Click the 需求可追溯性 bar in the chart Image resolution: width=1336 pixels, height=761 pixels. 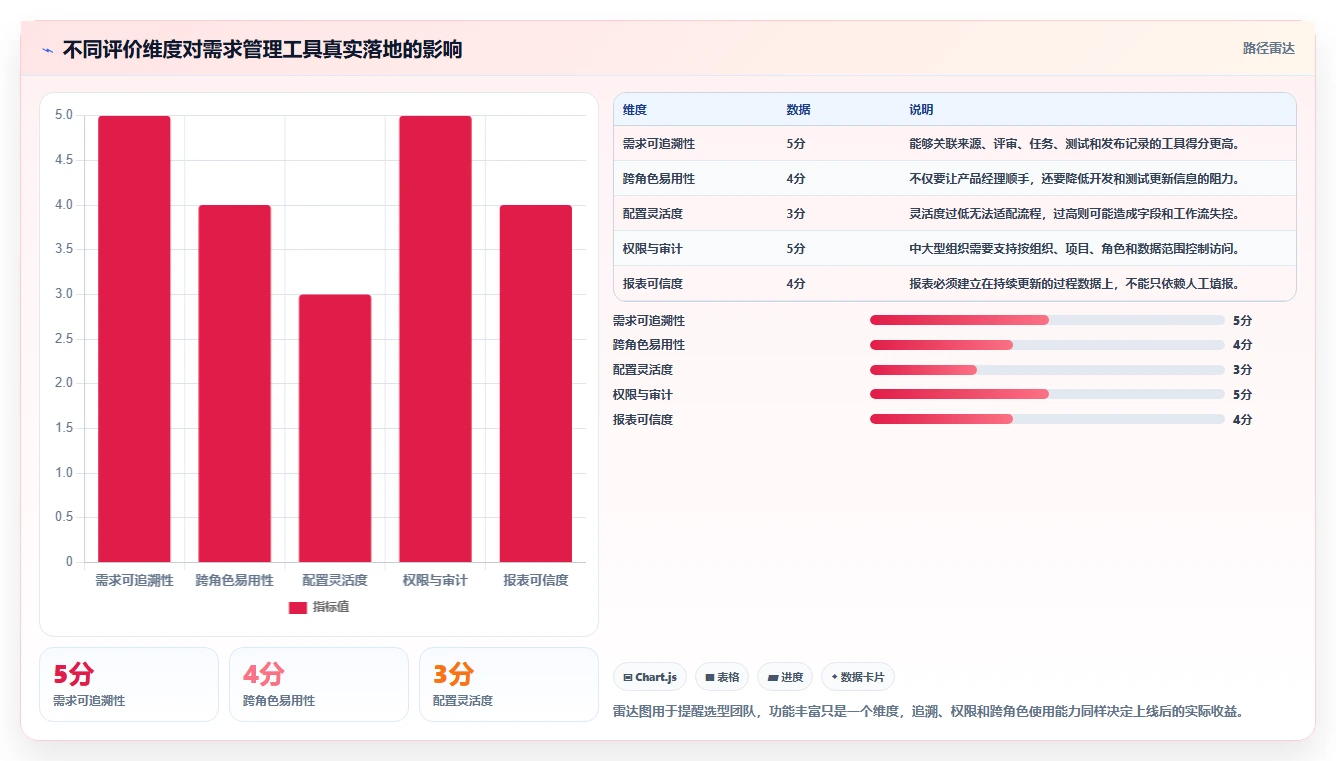pos(134,339)
